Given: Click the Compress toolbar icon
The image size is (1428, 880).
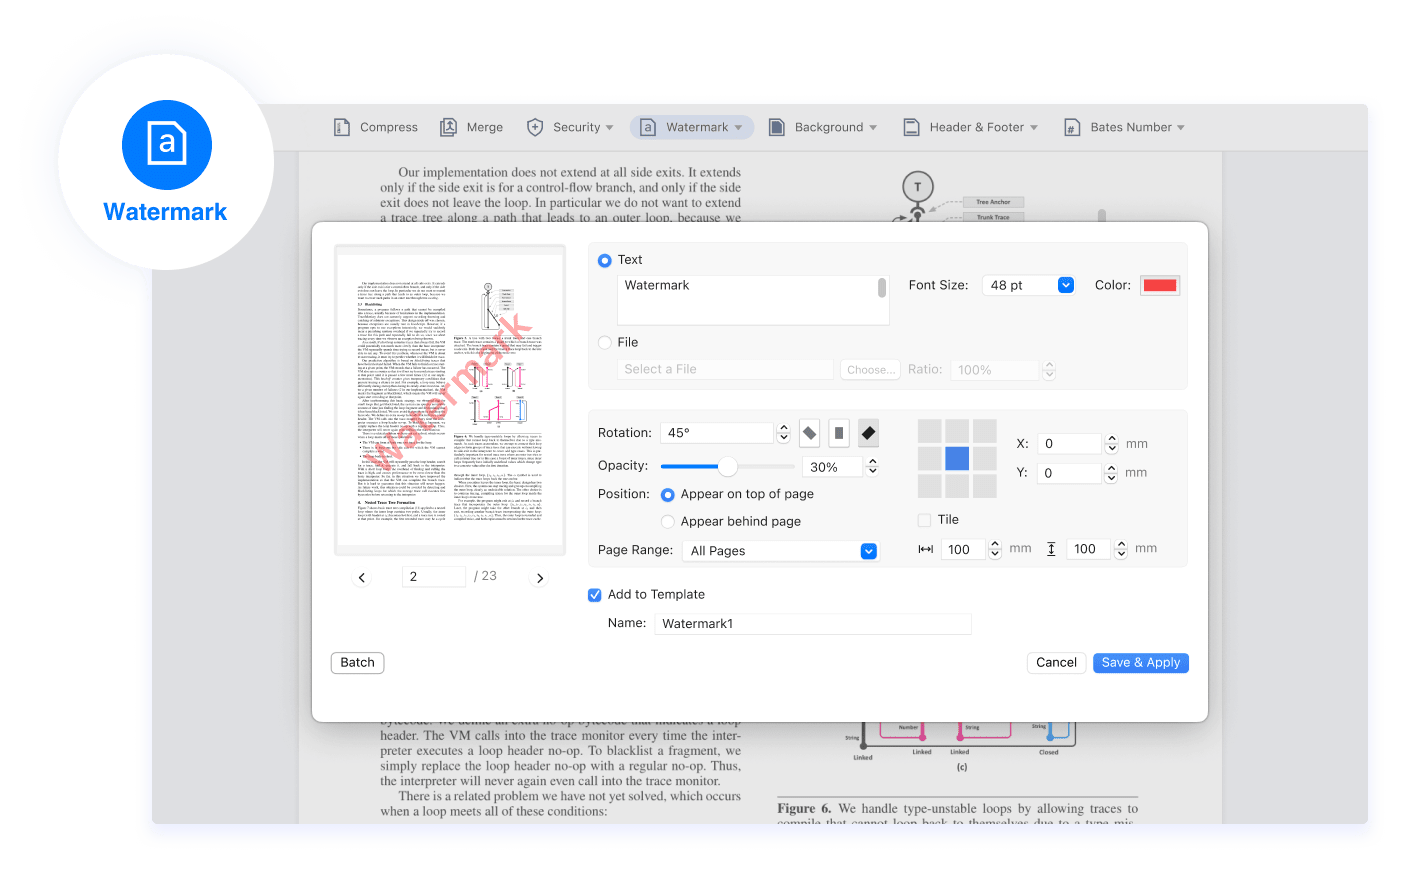Looking at the screenshot, I should [x=342, y=128].
